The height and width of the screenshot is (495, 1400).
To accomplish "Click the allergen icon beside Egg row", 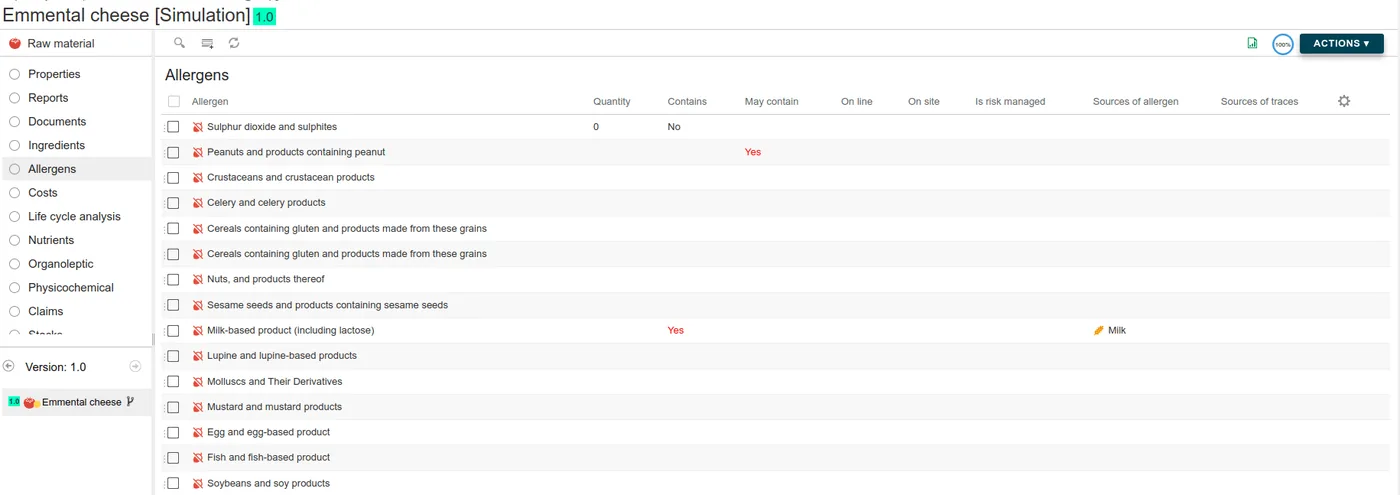I will click(x=198, y=432).
